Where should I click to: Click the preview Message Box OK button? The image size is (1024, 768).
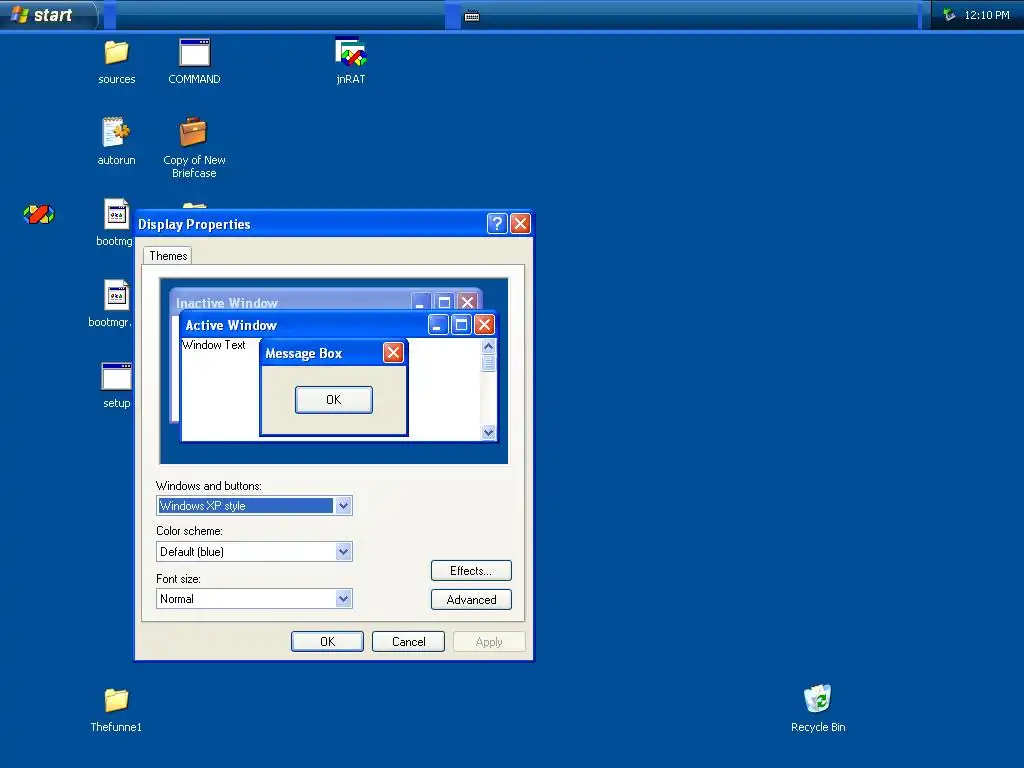334,400
